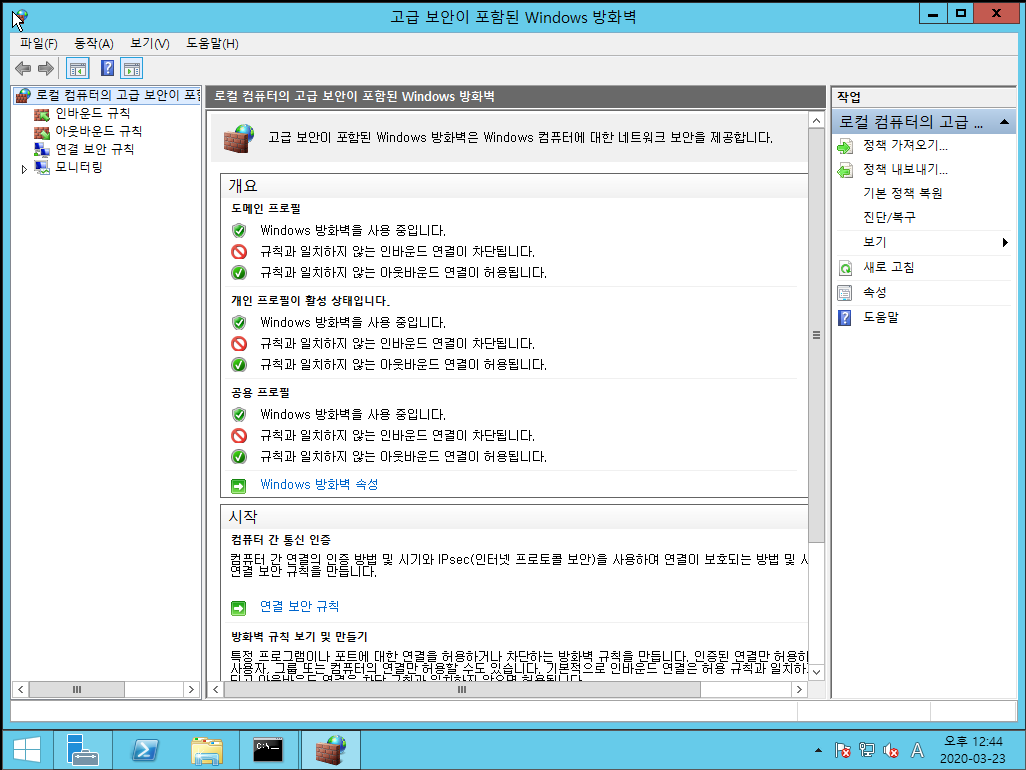Click 새로 고침 action
The image size is (1026, 770).
(889, 267)
